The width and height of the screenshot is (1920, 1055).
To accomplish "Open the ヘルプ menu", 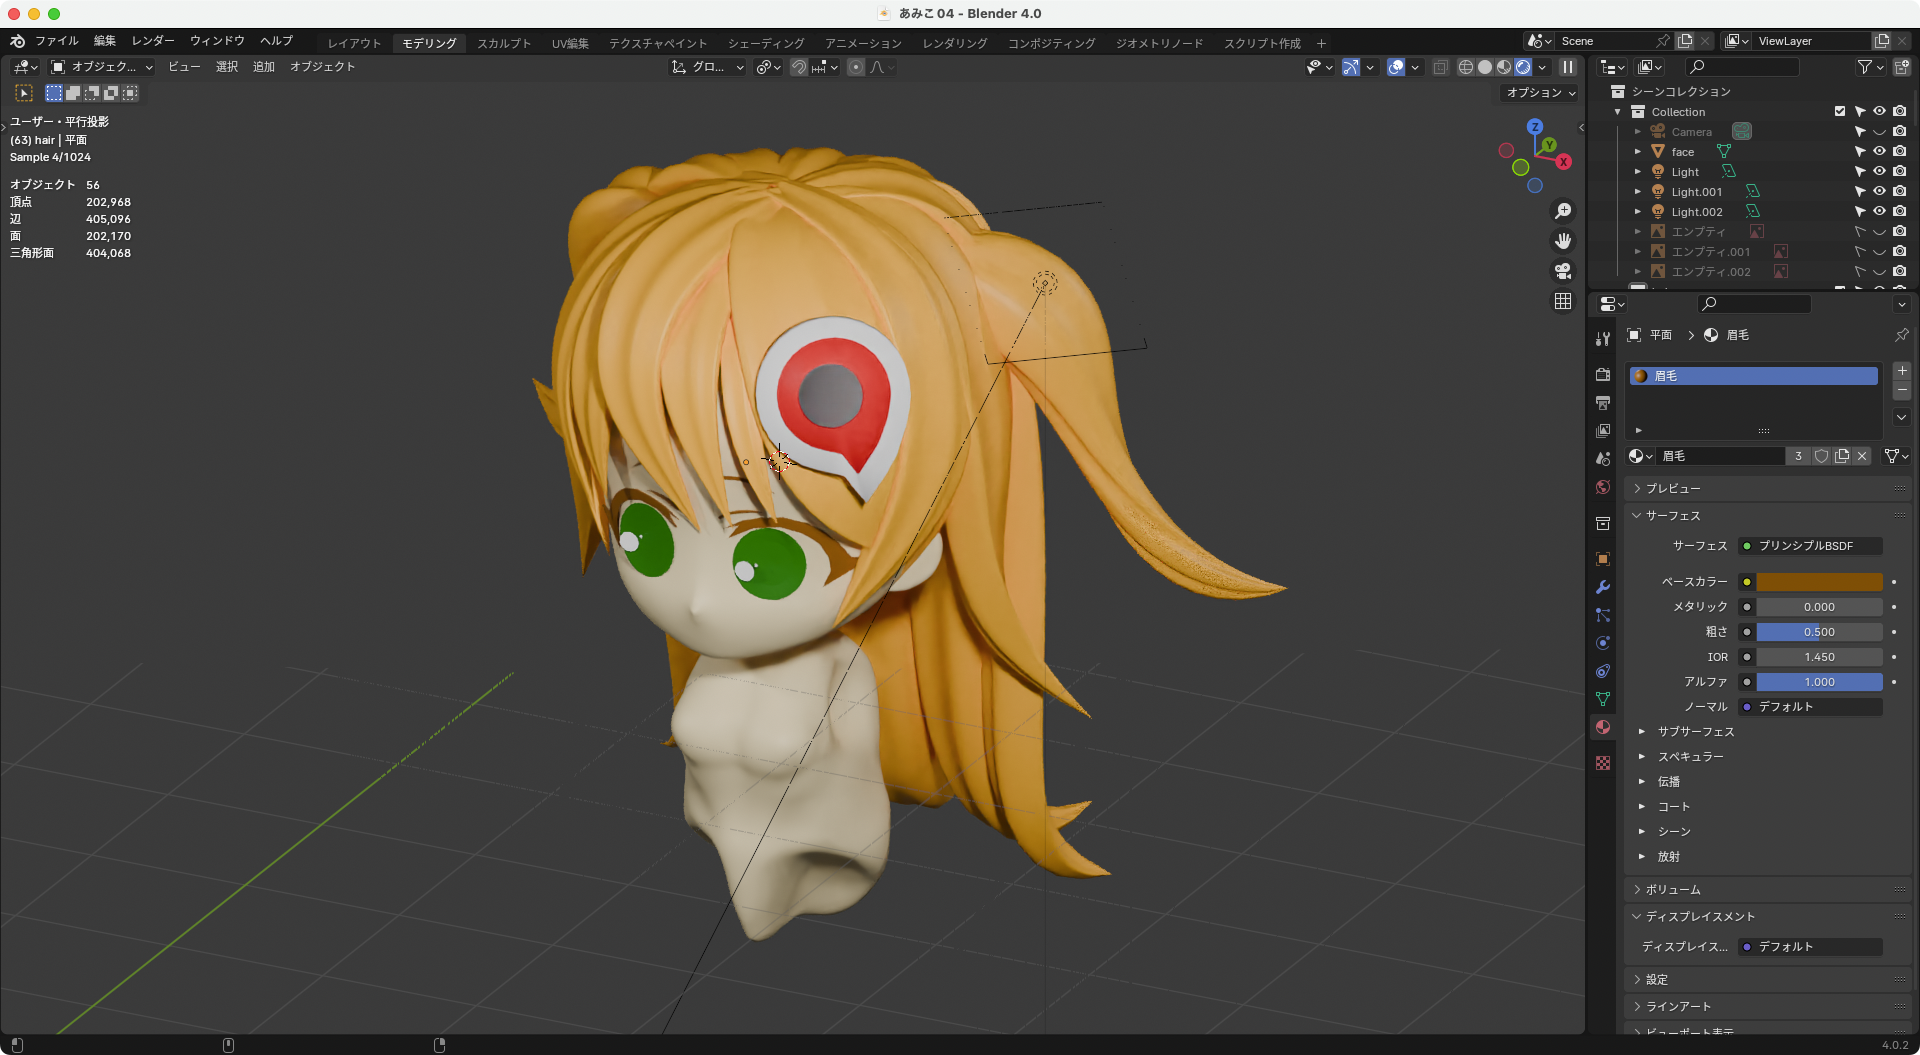I will [x=276, y=41].
